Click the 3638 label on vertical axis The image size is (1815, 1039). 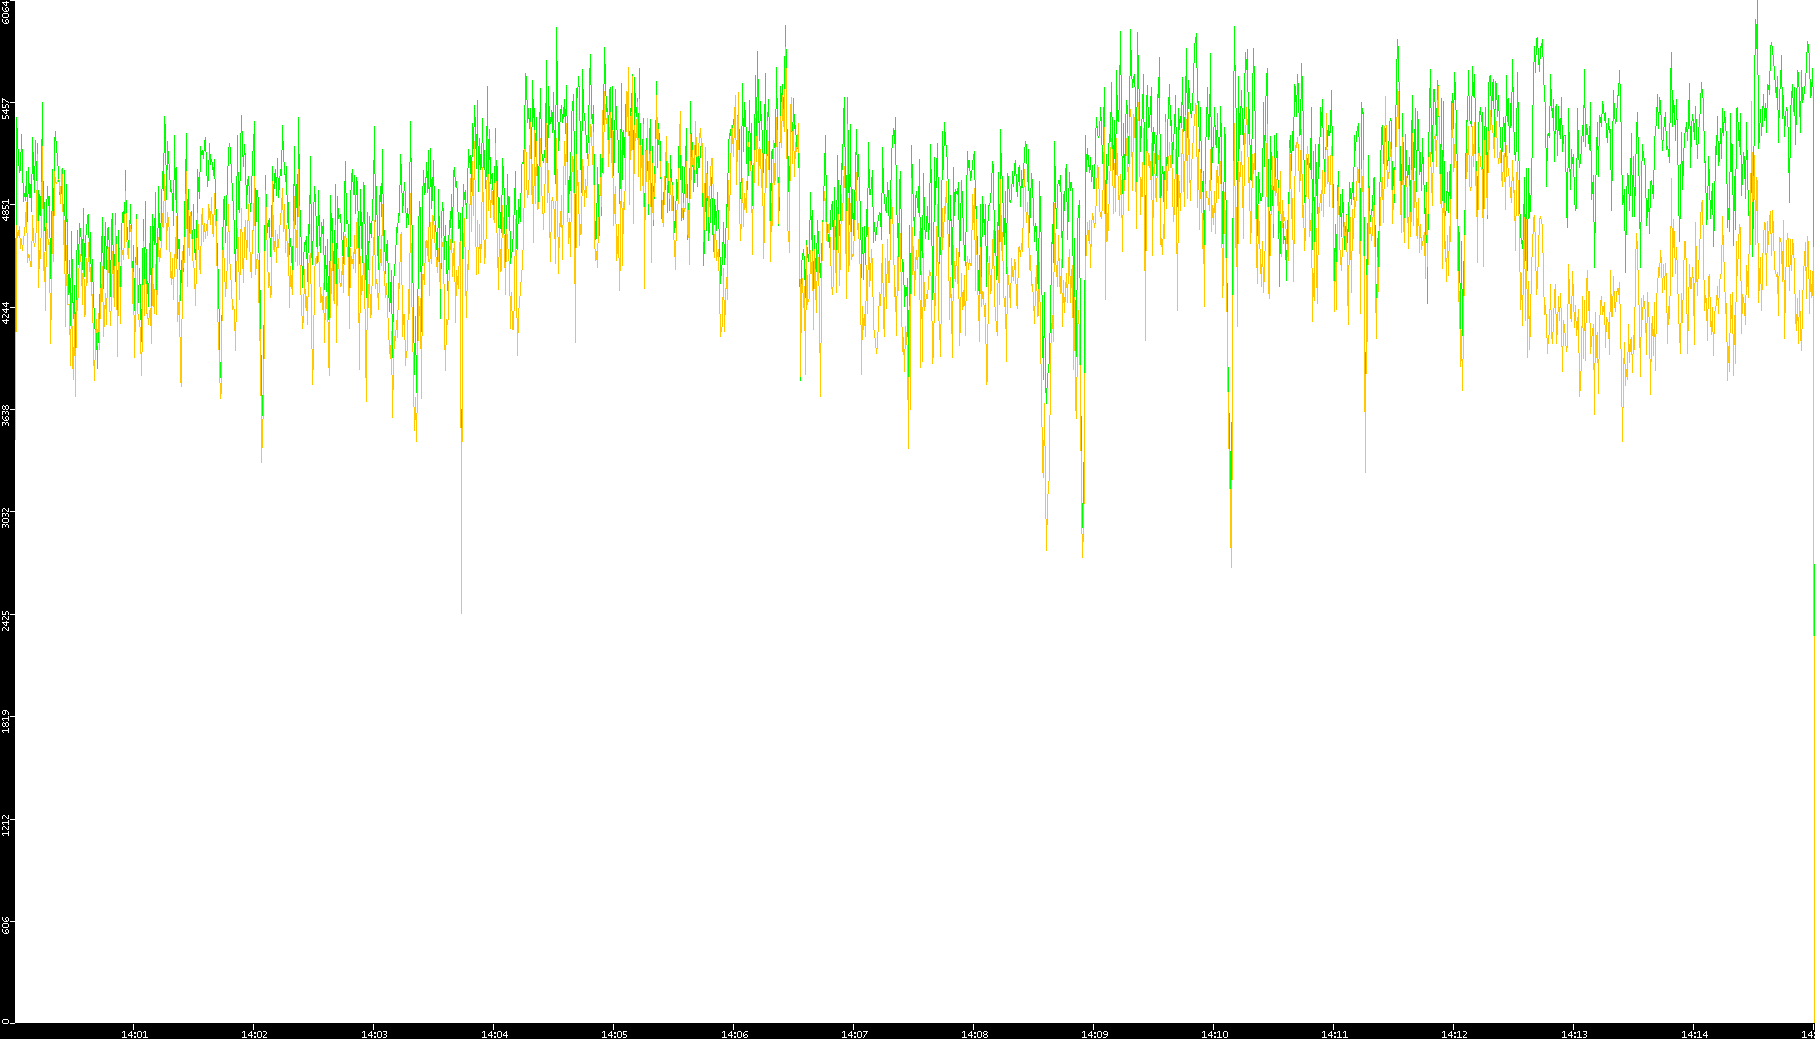pyautogui.click(x=7, y=415)
